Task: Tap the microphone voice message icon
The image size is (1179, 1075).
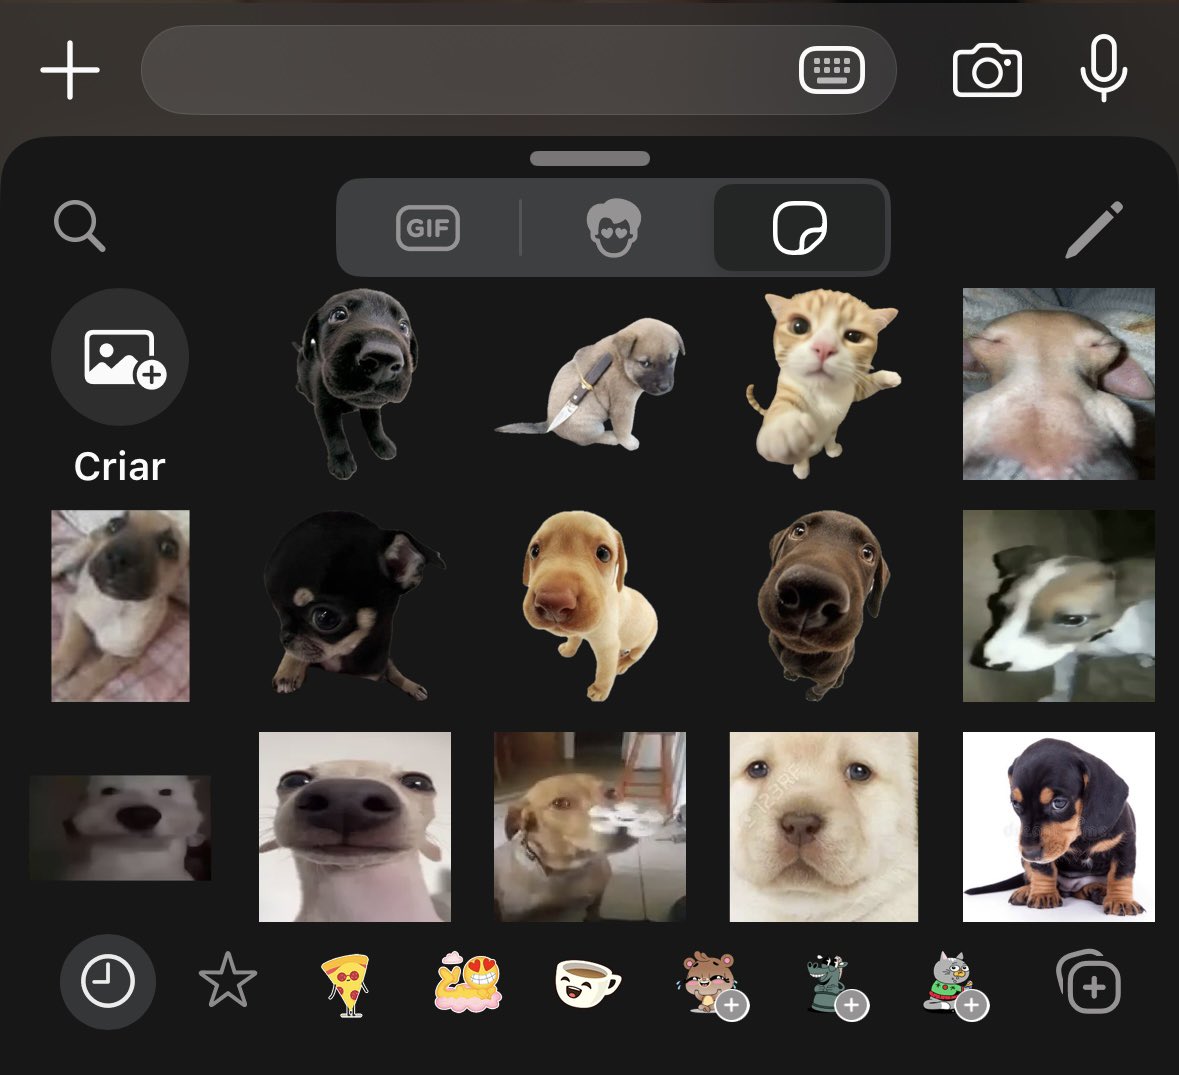Action: click(x=1103, y=68)
